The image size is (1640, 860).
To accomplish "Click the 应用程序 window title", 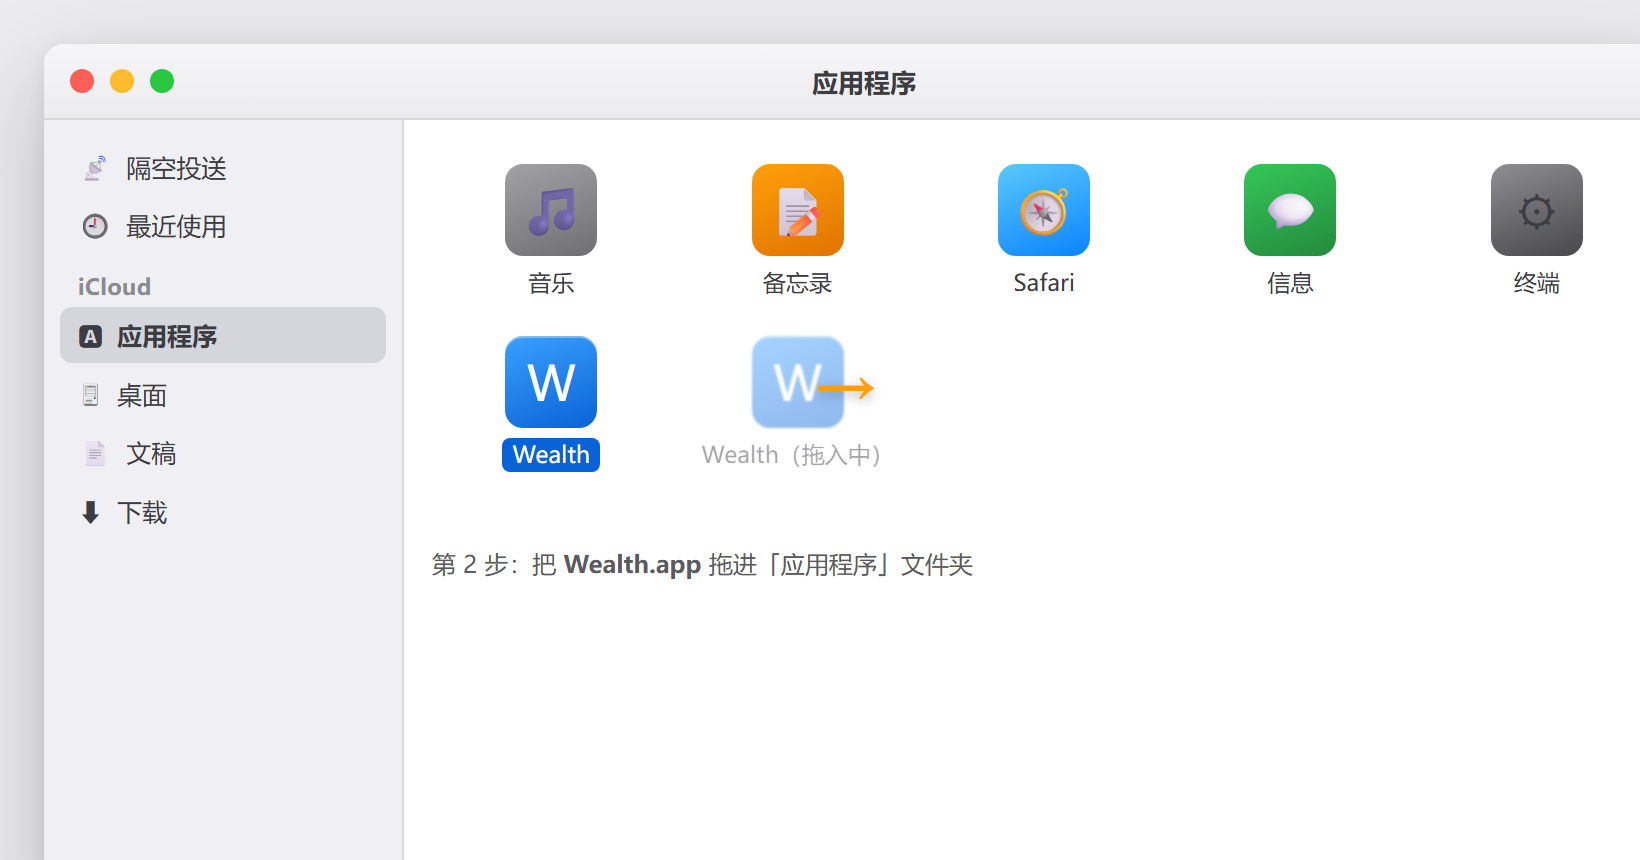I will click(x=864, y=83).
